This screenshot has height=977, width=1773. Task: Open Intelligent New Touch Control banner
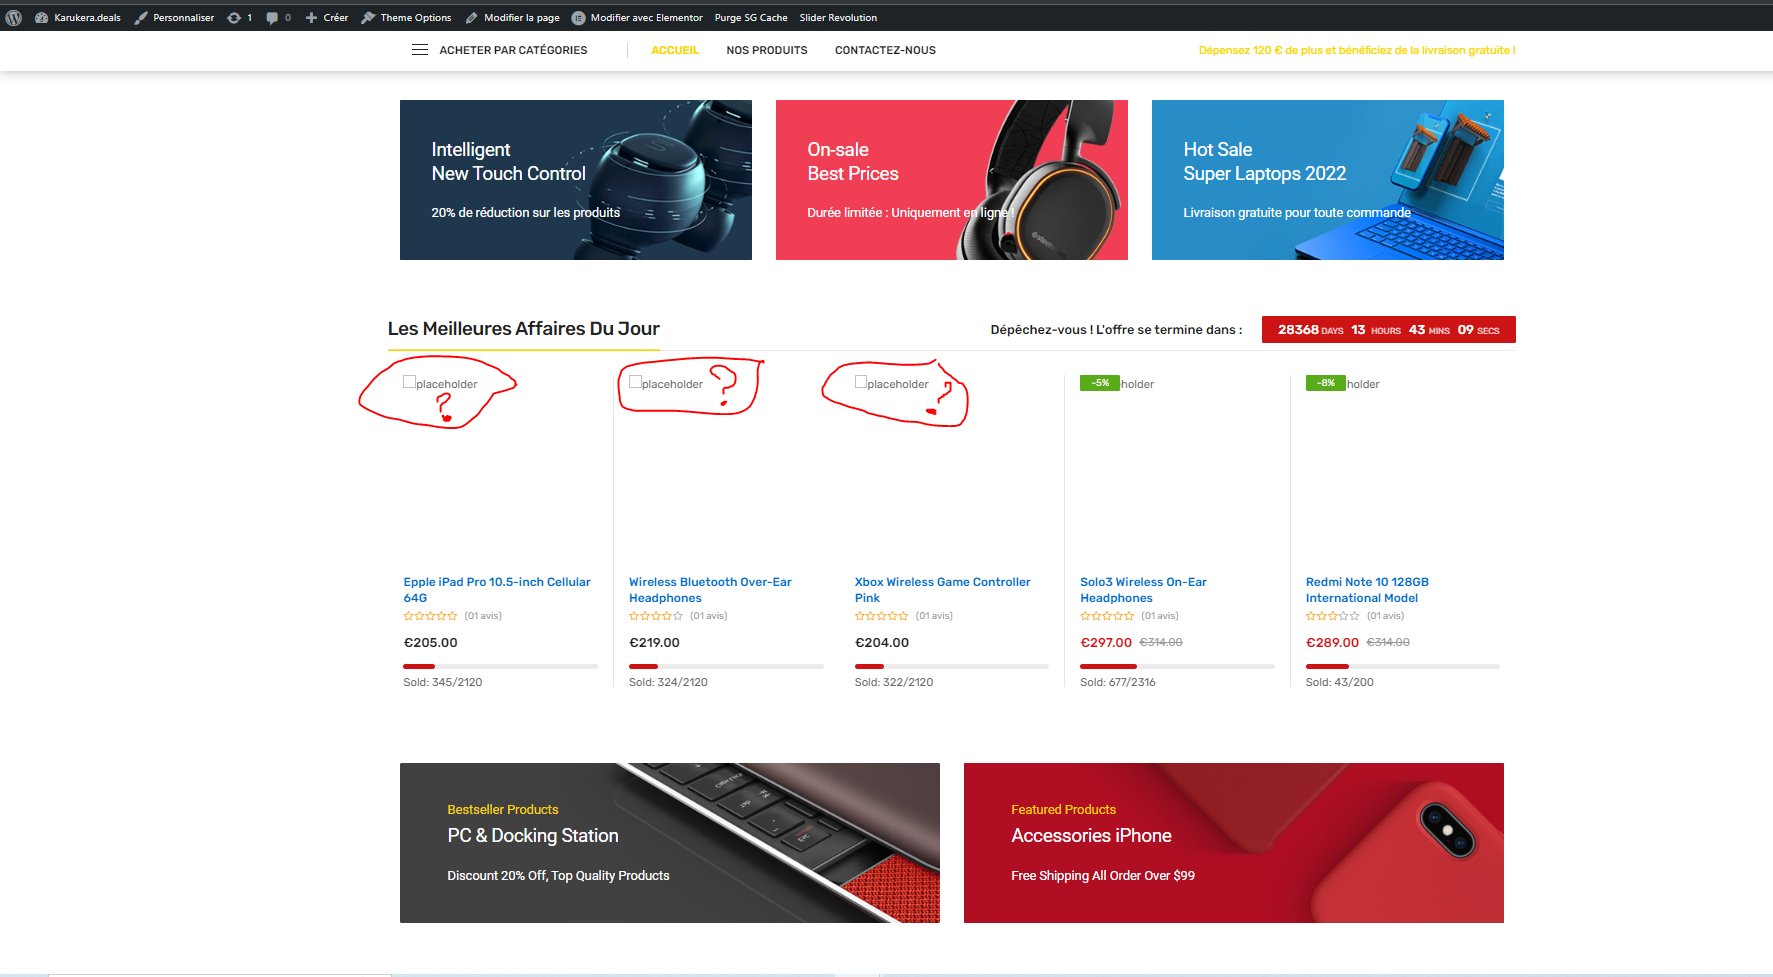576,180
